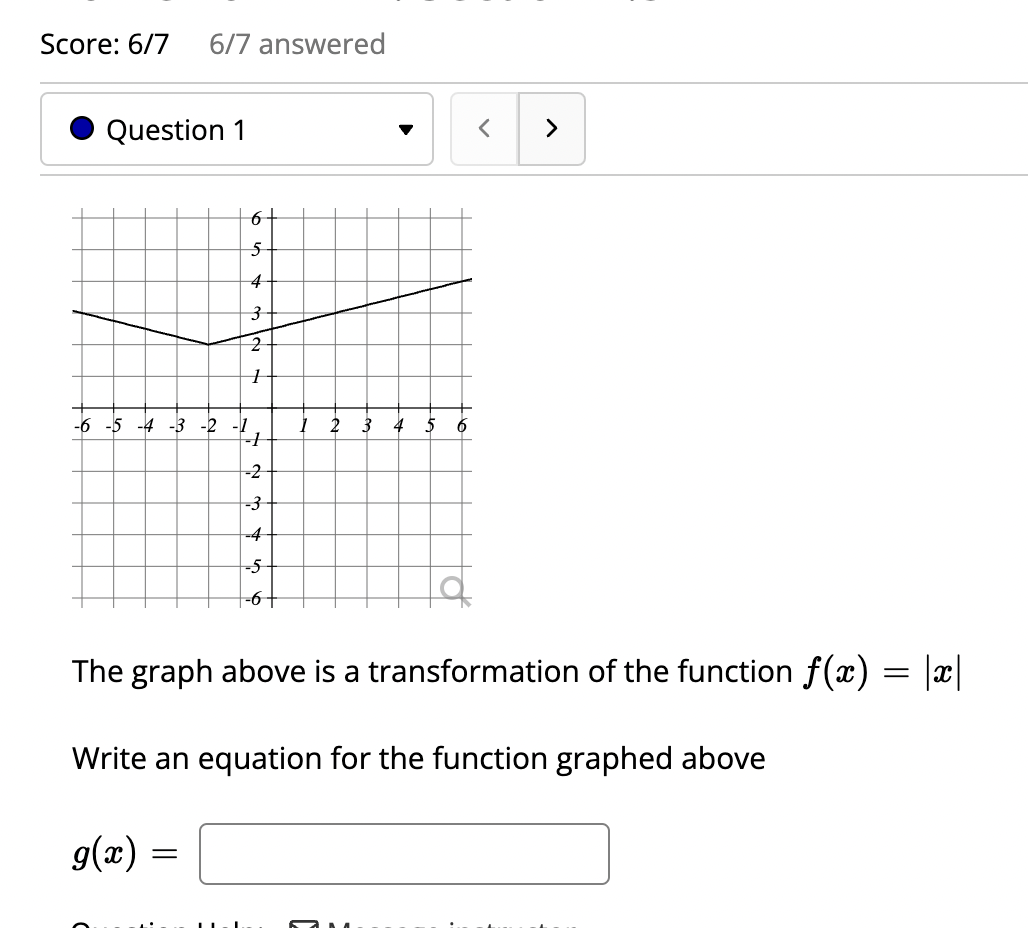Click the absolute value graph image
This screenshot has height=928, width=1028.
(270, 405)
